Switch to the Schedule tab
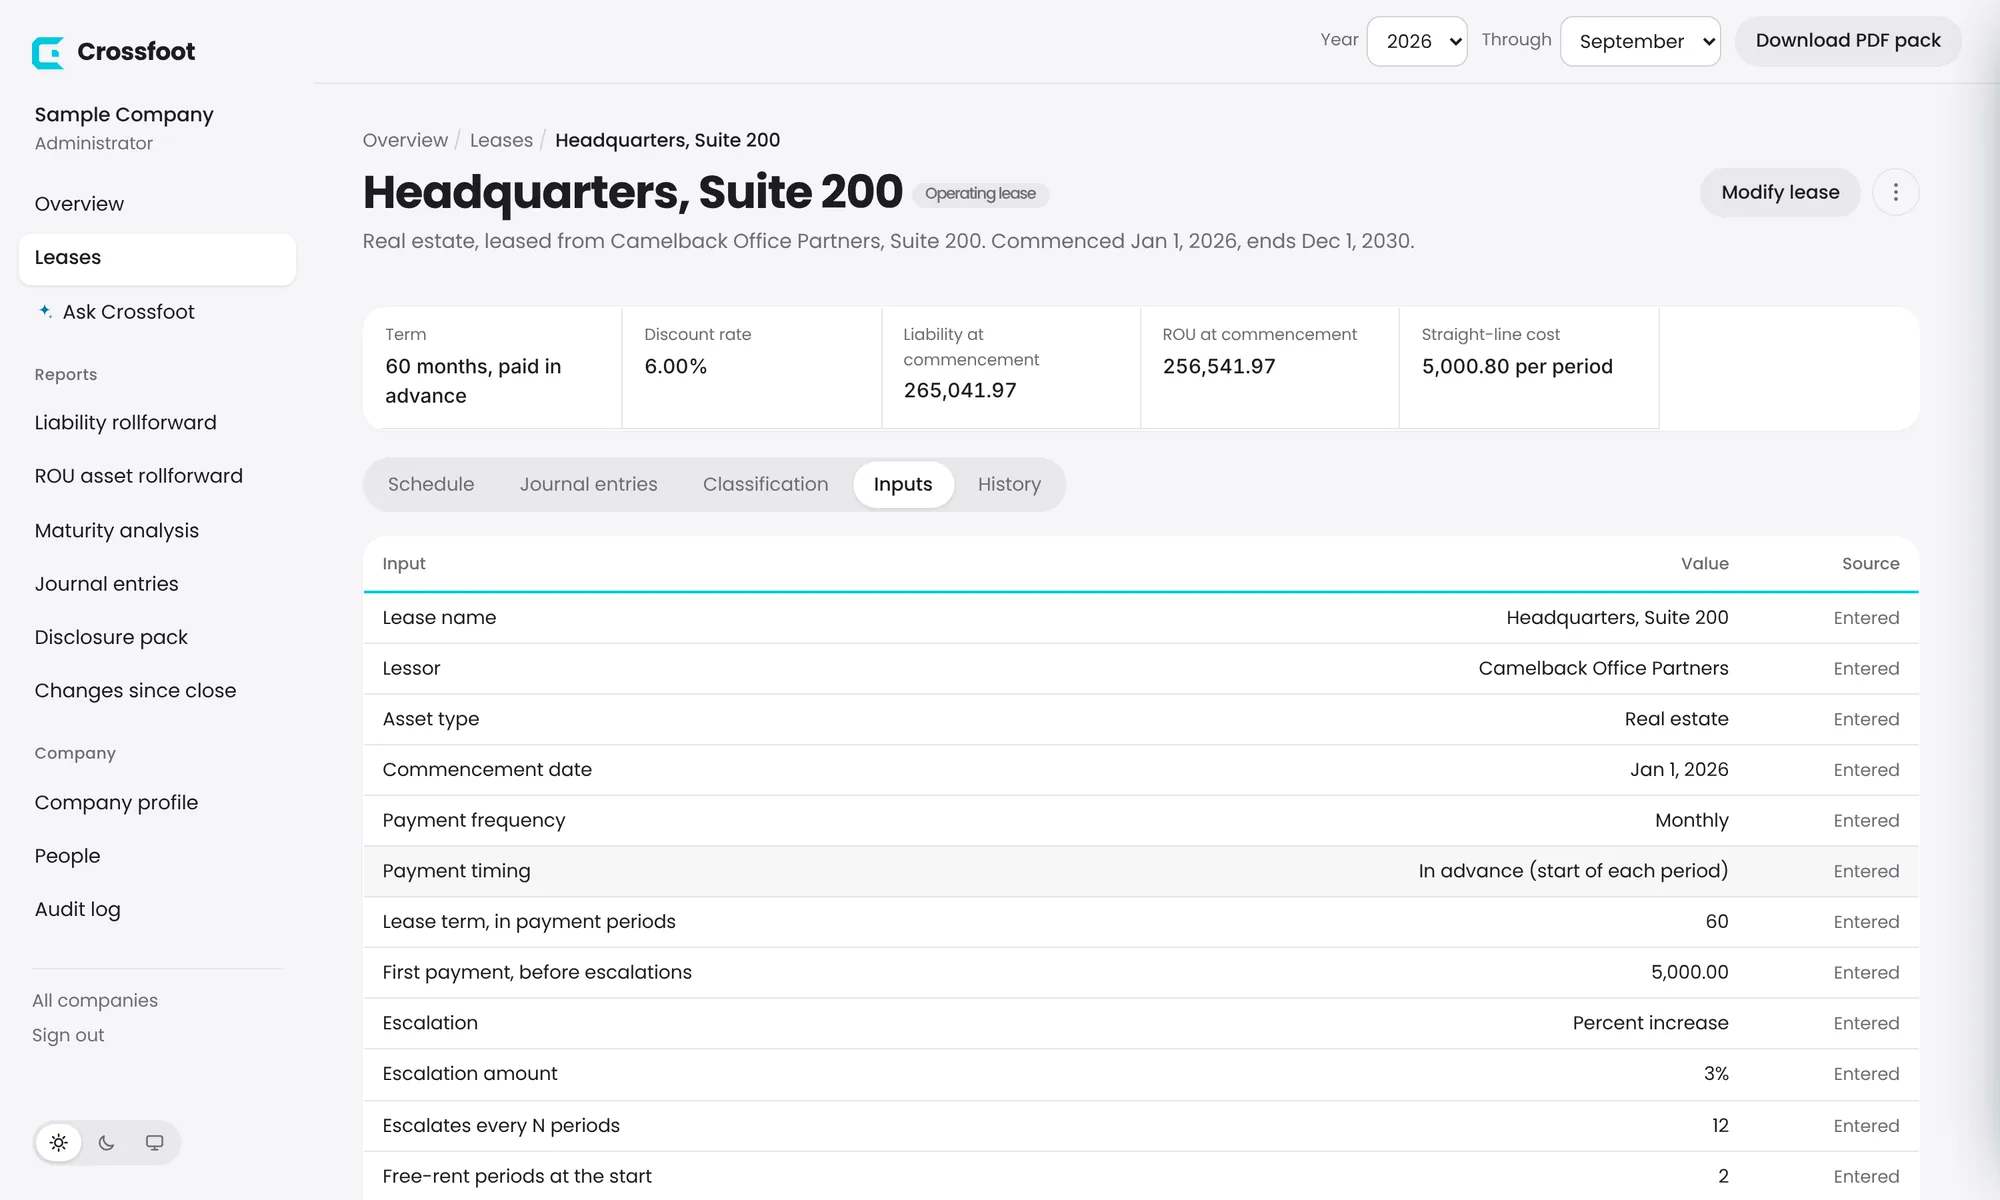This screenshot has width=2000, height=1200. click(x=431, y=484)
